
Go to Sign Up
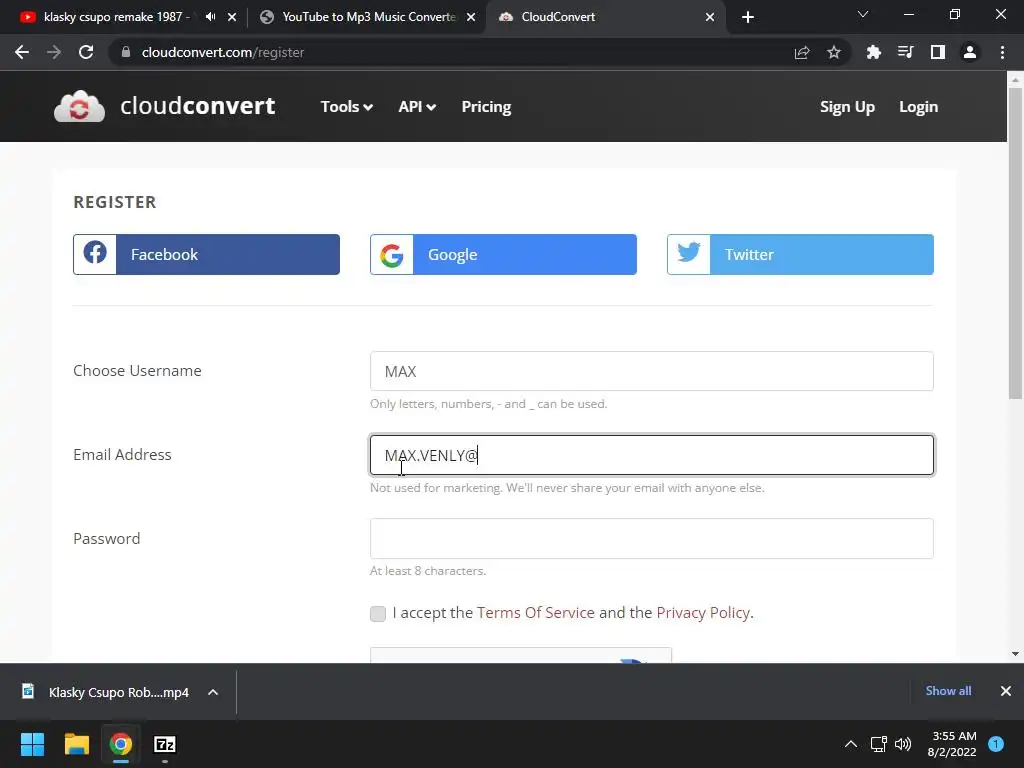pyautogui.click(x=847, y=106)
